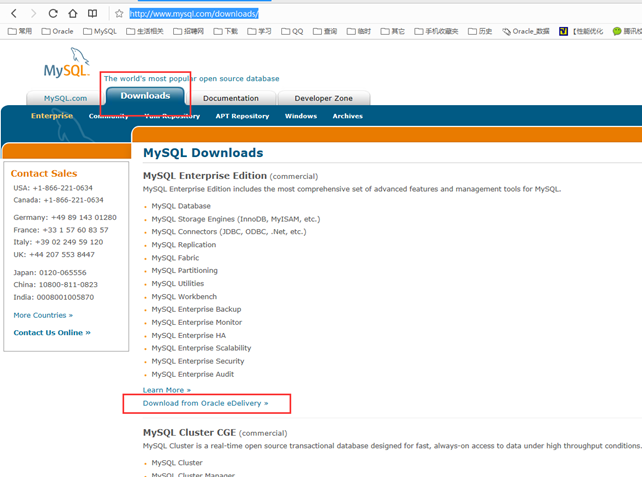Open the 招聘网 bookmarks folder

click(x=188, y=31)
